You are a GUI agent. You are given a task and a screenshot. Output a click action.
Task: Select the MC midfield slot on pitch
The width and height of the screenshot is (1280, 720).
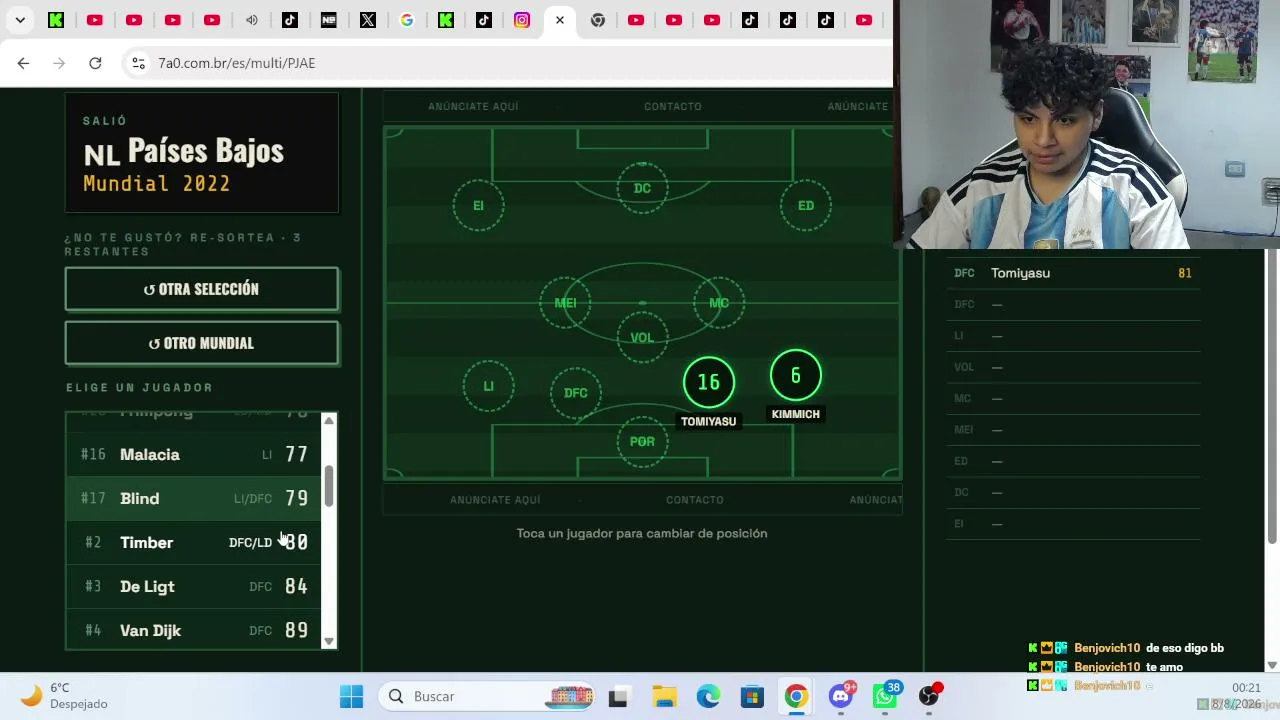719,303
